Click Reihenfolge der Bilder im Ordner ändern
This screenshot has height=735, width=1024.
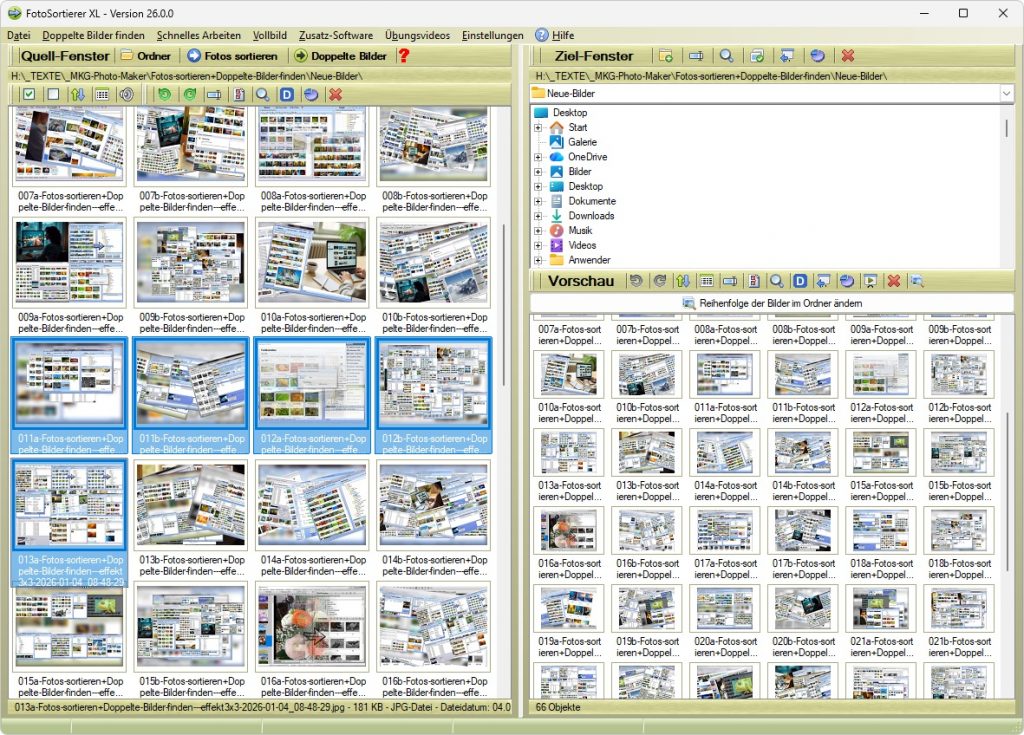774,302
